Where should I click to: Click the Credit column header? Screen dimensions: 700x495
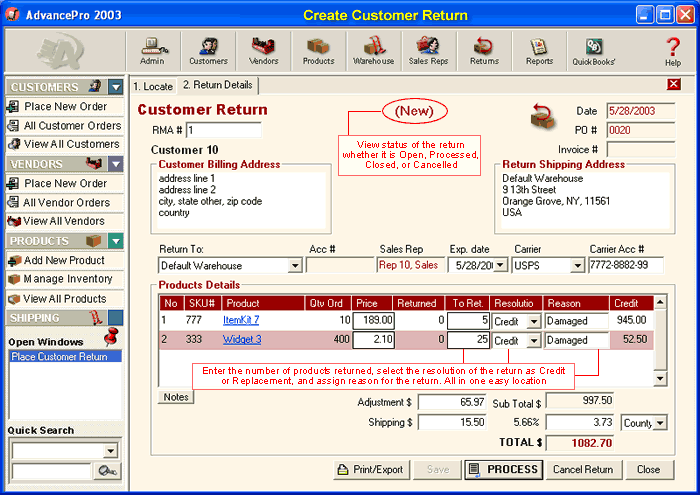631,303
